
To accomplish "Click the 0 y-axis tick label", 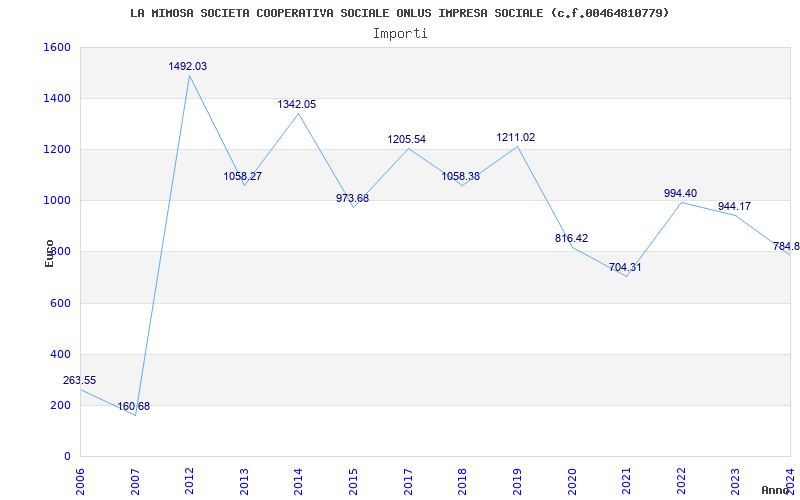I will [67, 457].
